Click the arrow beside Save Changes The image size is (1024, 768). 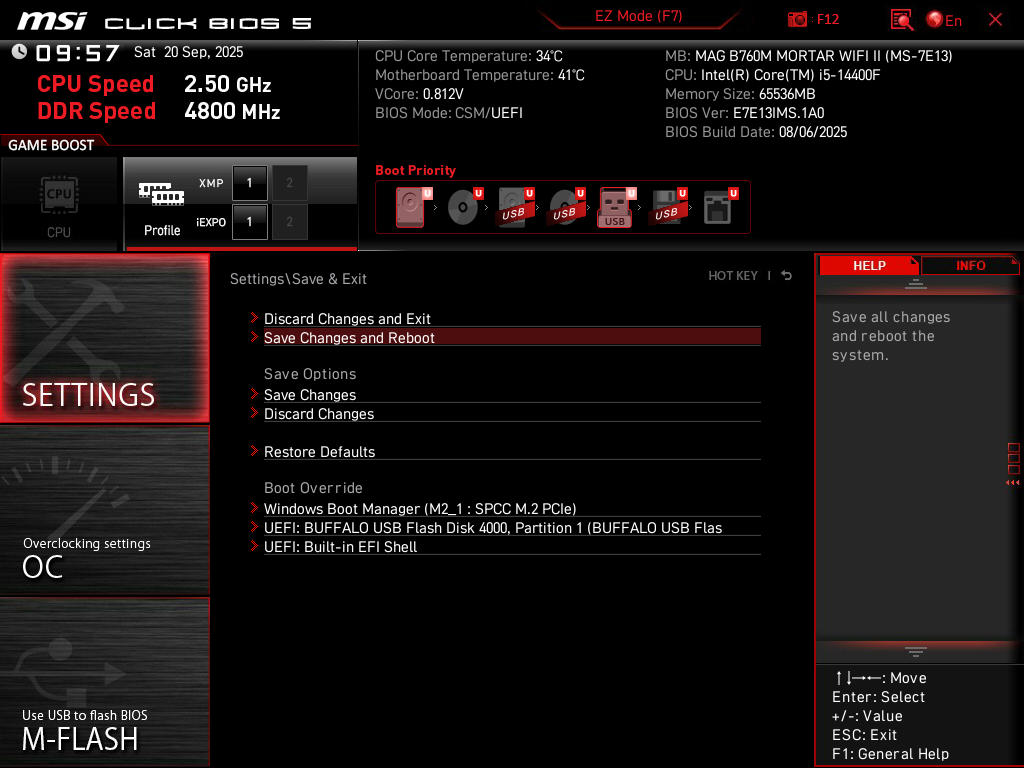[254, 394]
